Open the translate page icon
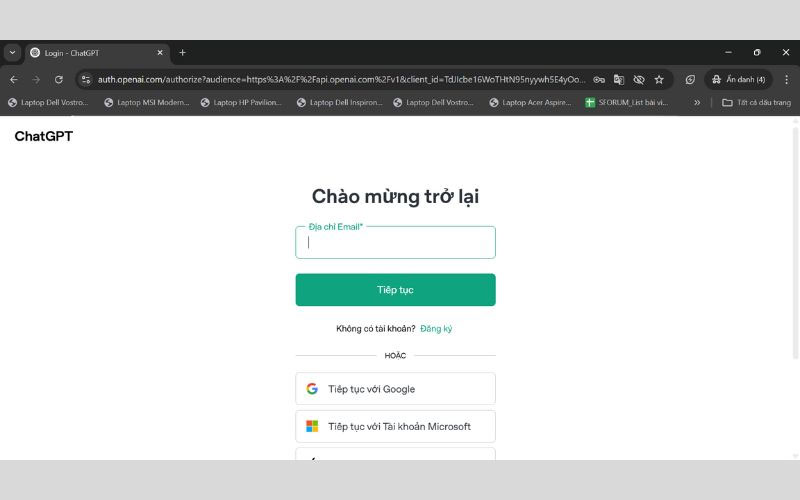This screenshot has width=800, height=500. [619, 80]
